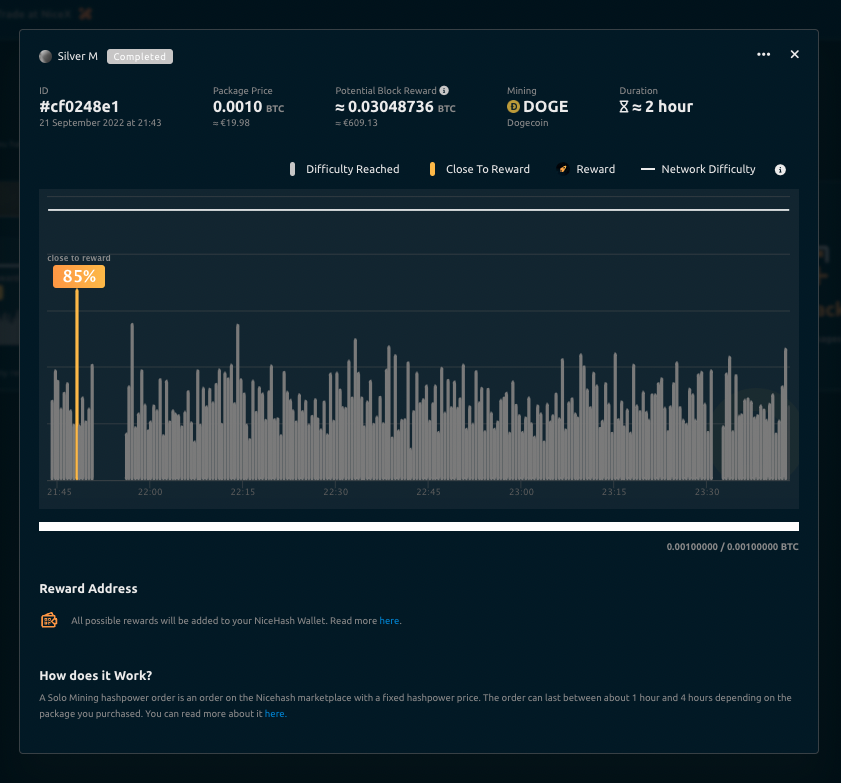Click the white order progress bar
This screenshot has width=841, height=783.
point(418,527)
